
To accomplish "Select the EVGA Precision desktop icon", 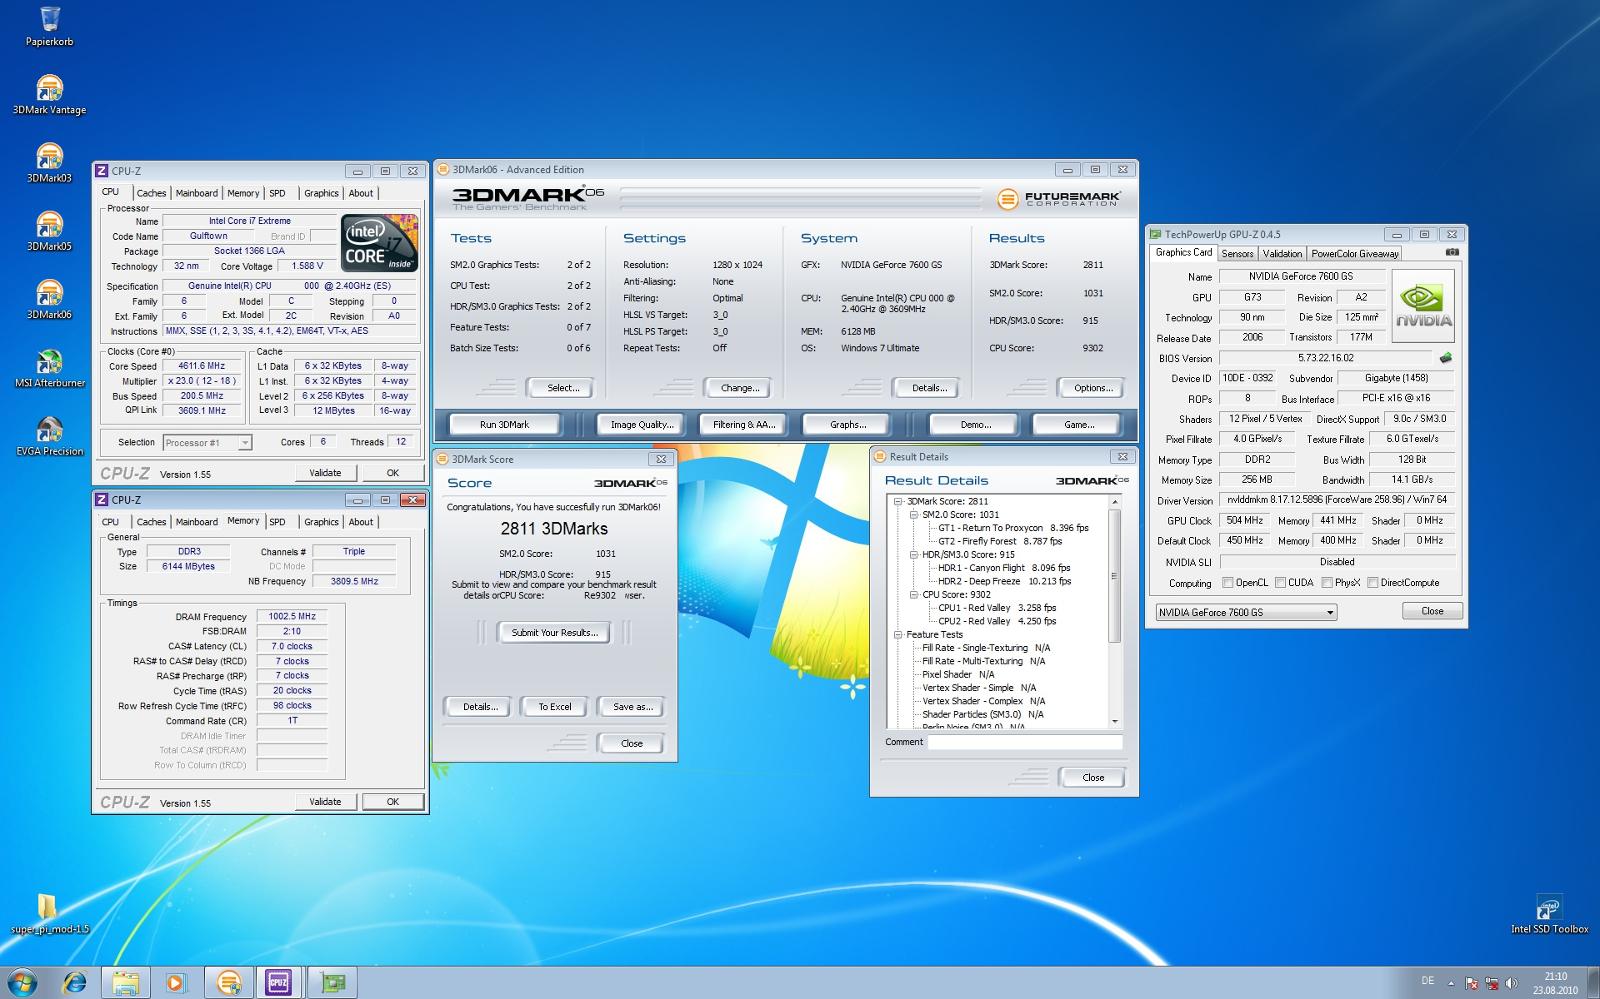I will coord(49,436).
